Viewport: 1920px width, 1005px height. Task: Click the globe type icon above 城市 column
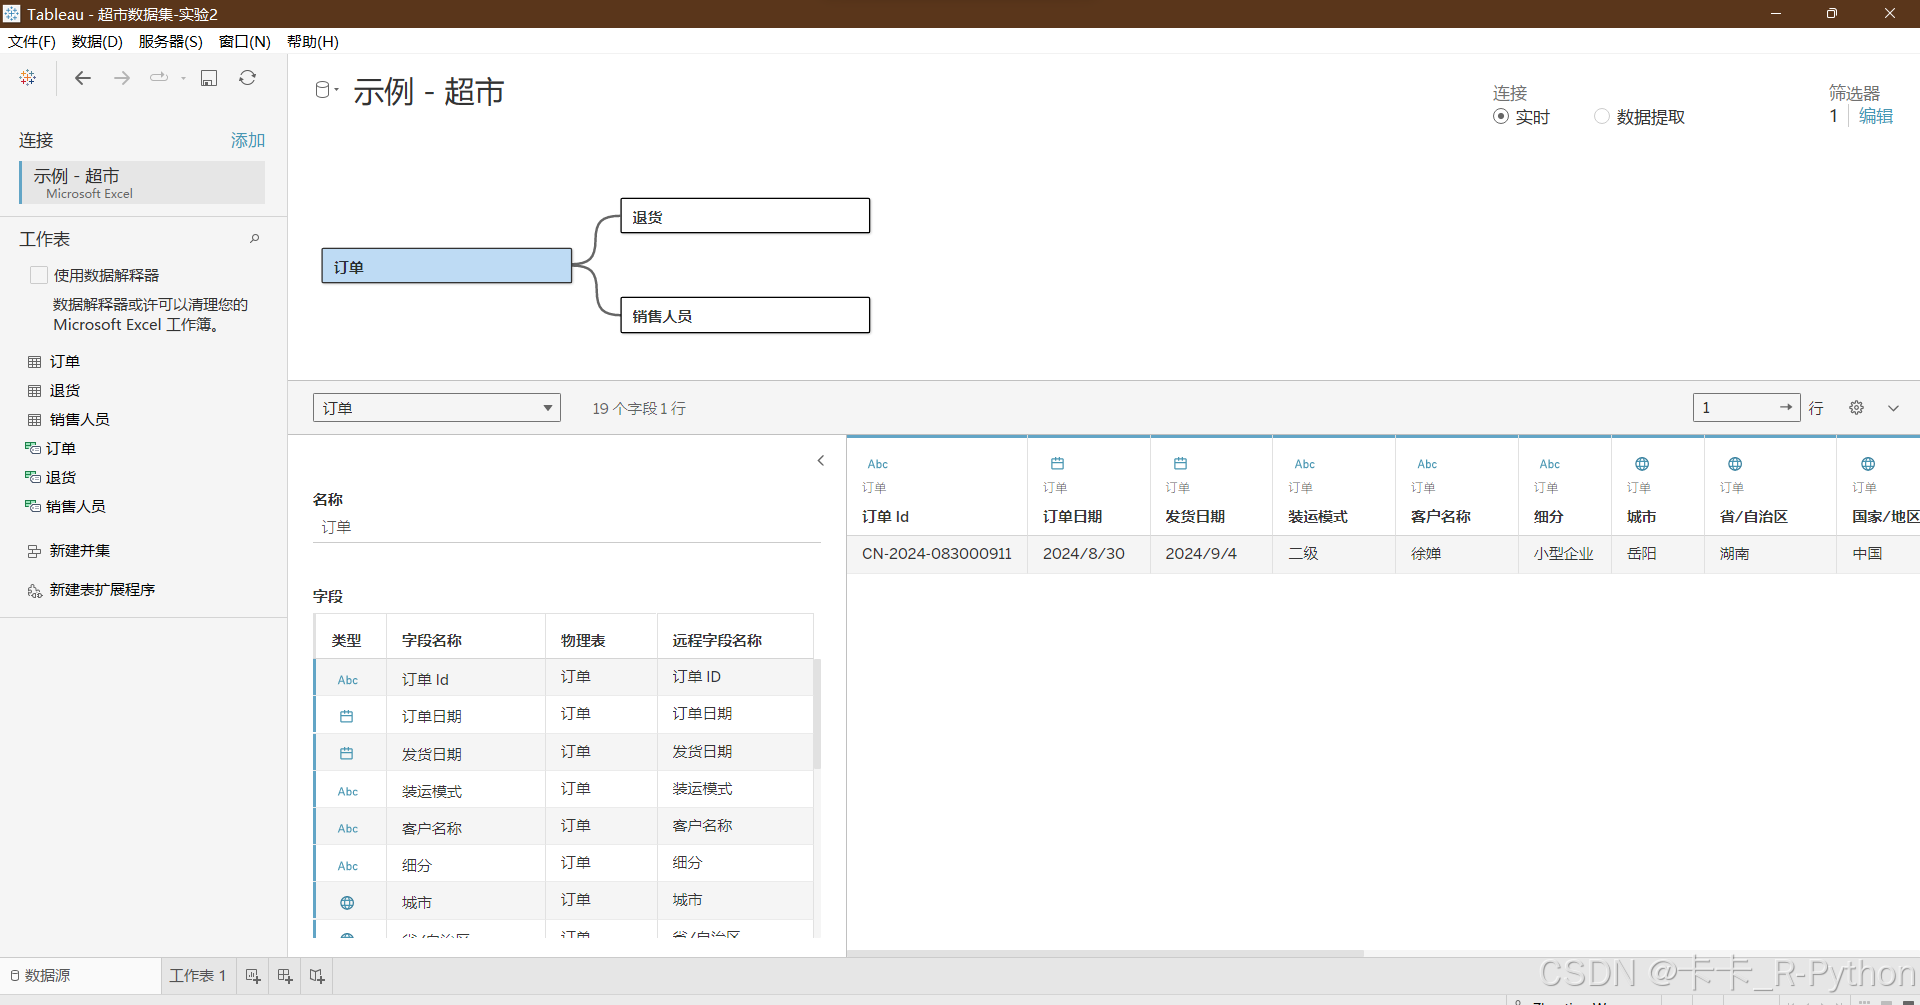pyautogui.click(x=1642, y=464)
